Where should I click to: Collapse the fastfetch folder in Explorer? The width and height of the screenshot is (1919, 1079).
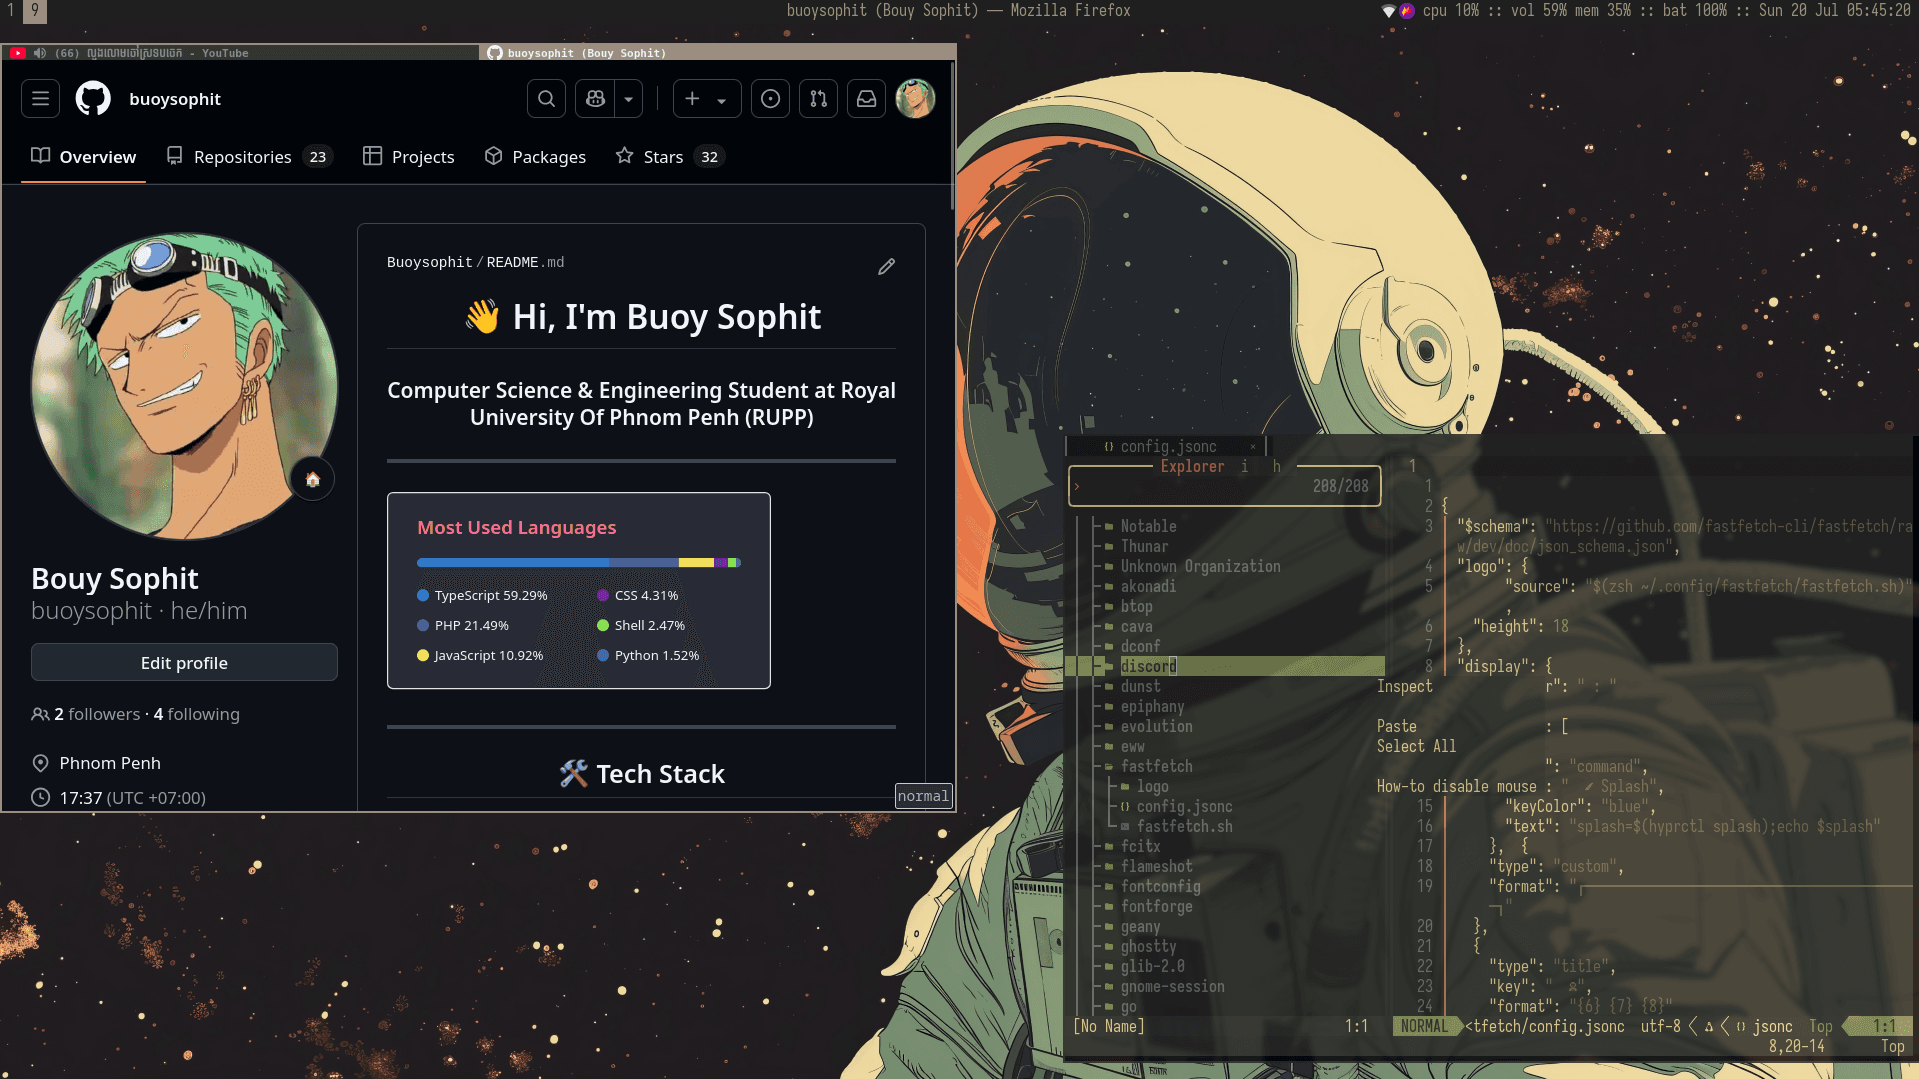[x=1157, y=766]
